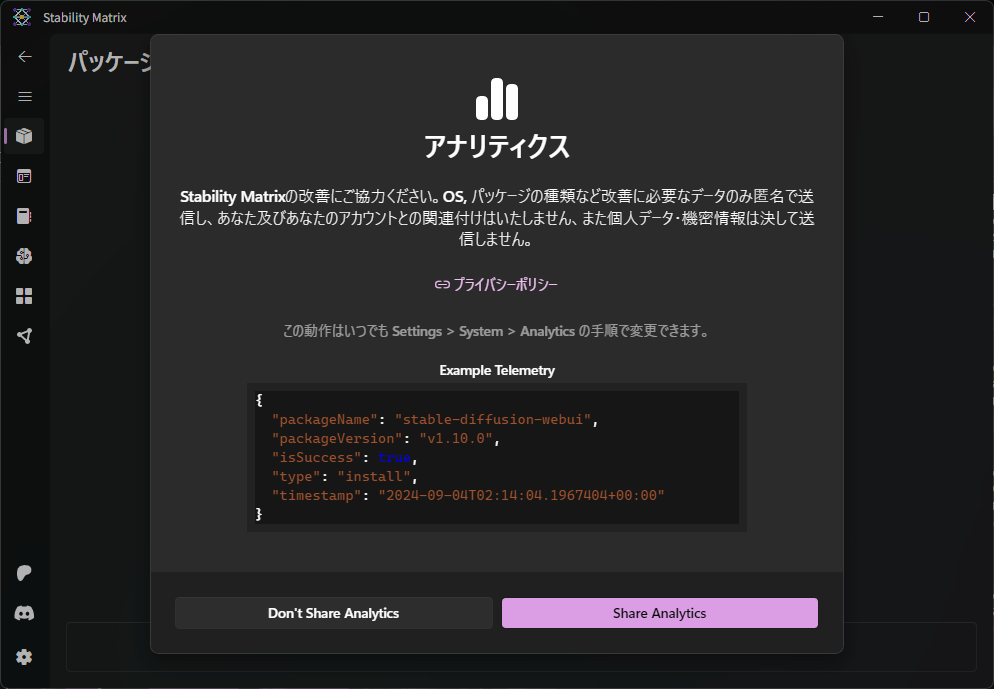Open the Discord link icon

[x=25, y=614]
